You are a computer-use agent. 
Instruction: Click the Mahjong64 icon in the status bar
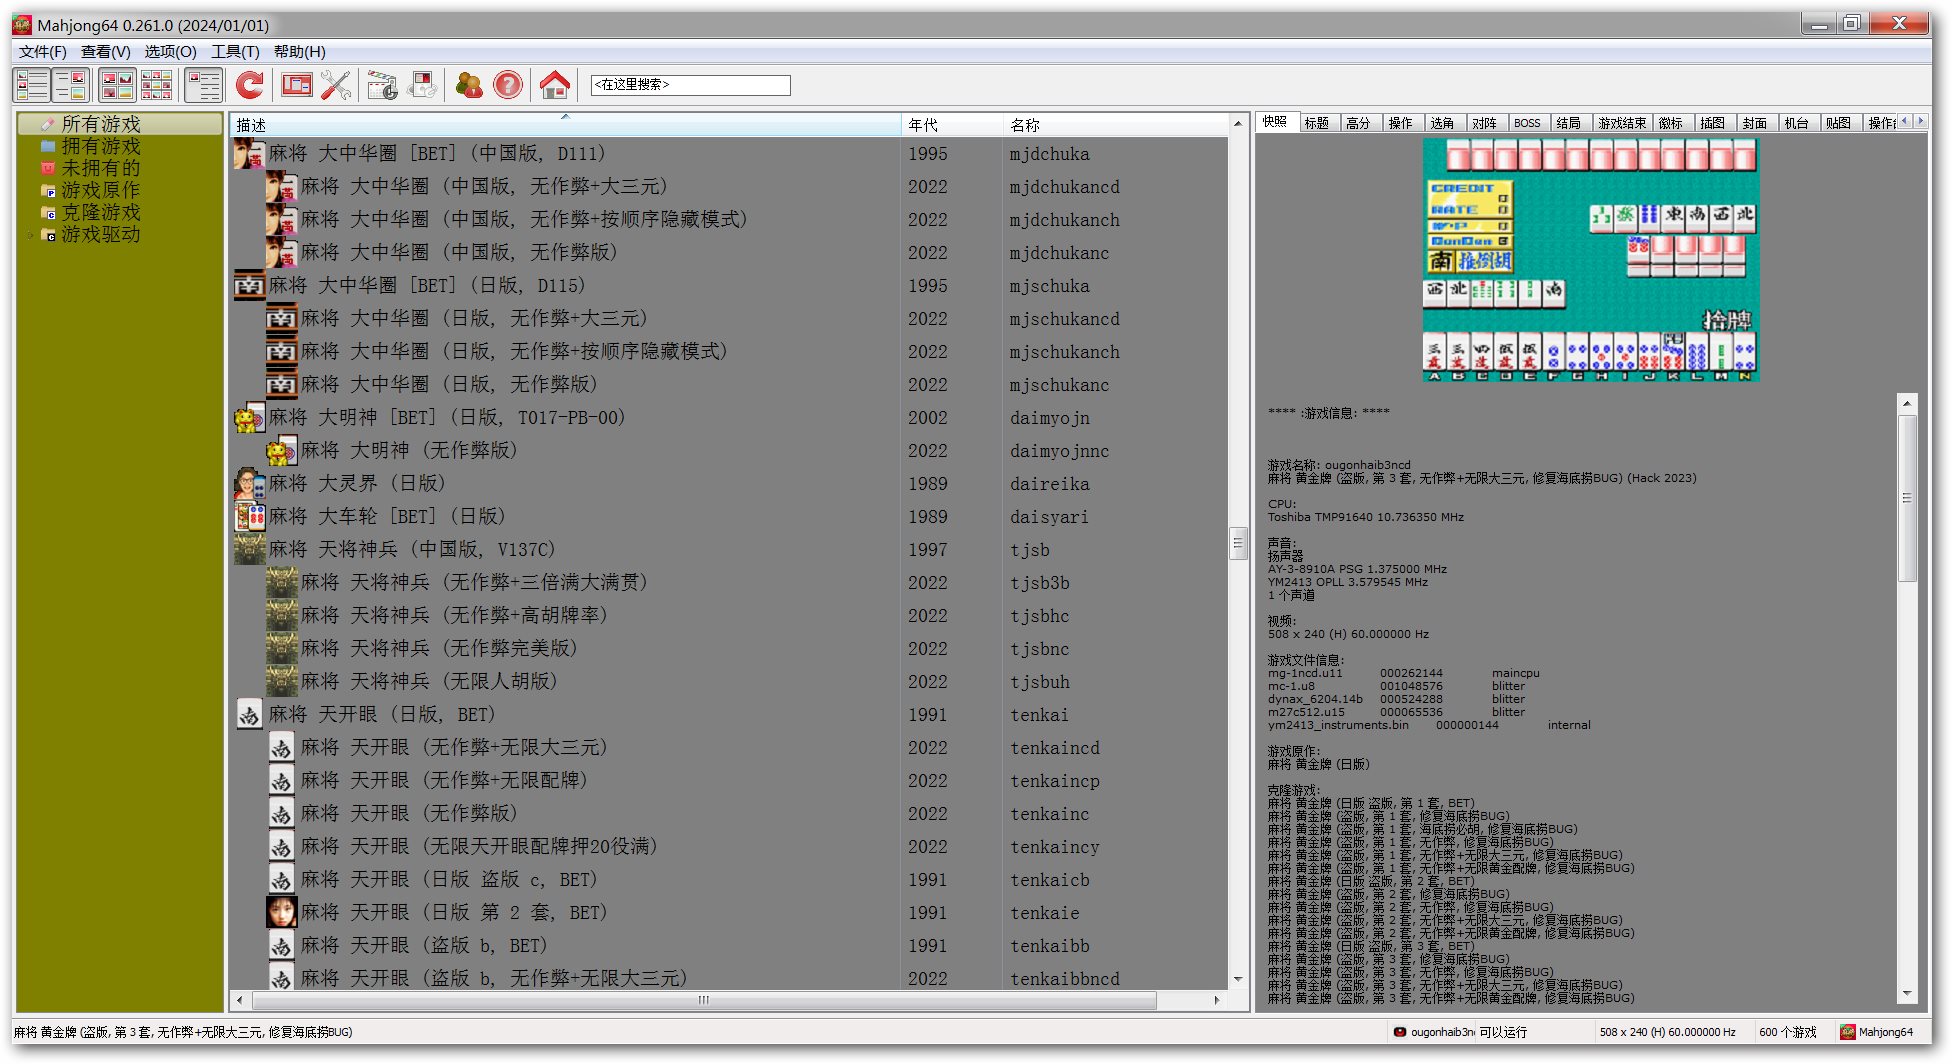click(1848, 1032)
